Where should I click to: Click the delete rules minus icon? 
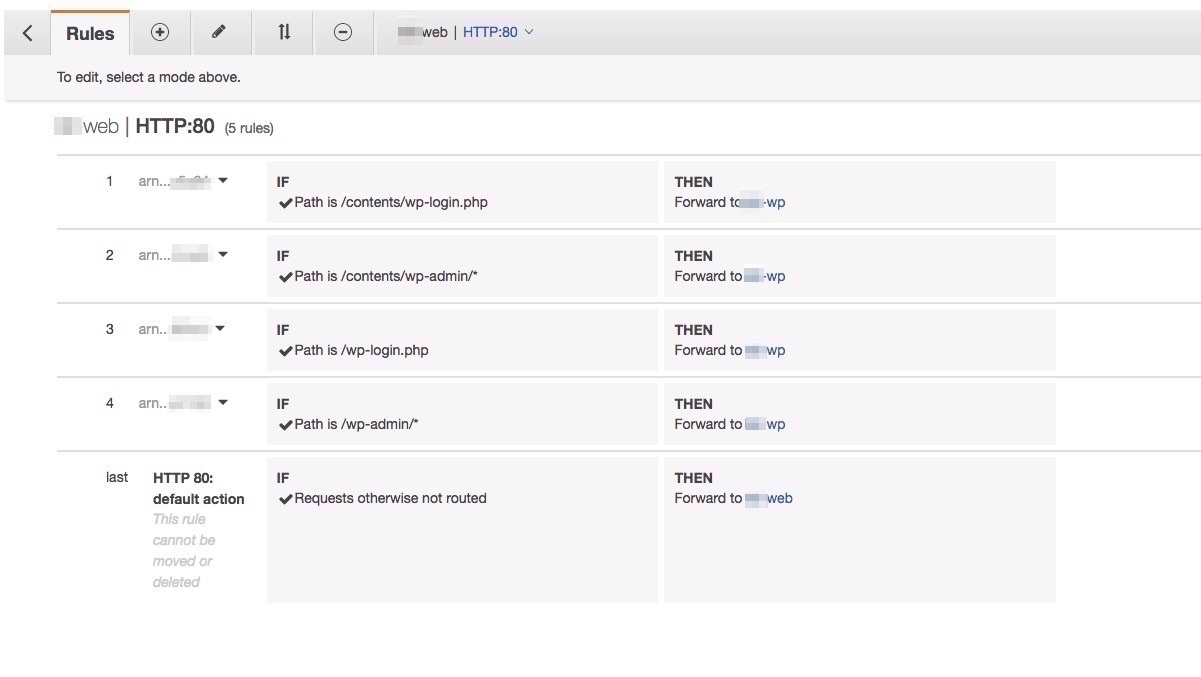coord(343,32)
